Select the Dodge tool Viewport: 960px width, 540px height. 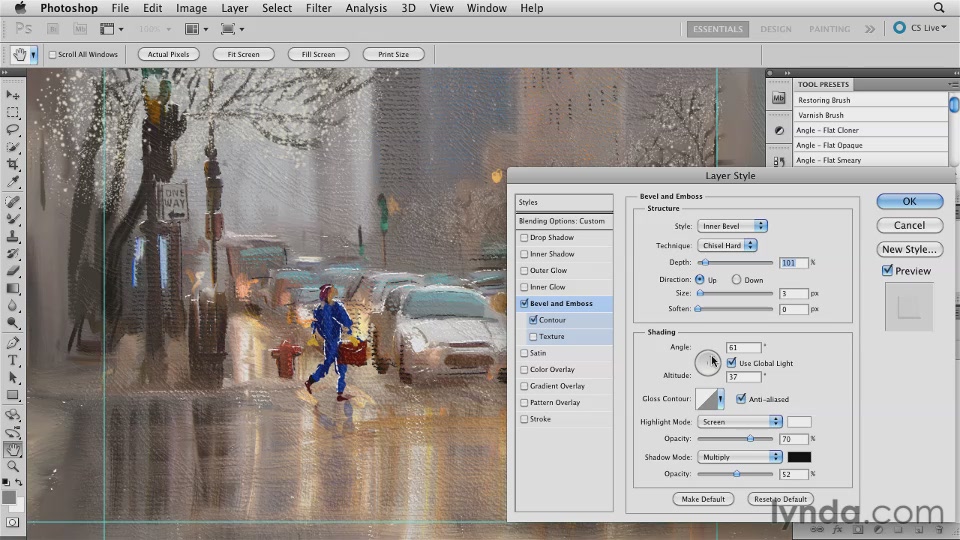coord(12,323)
